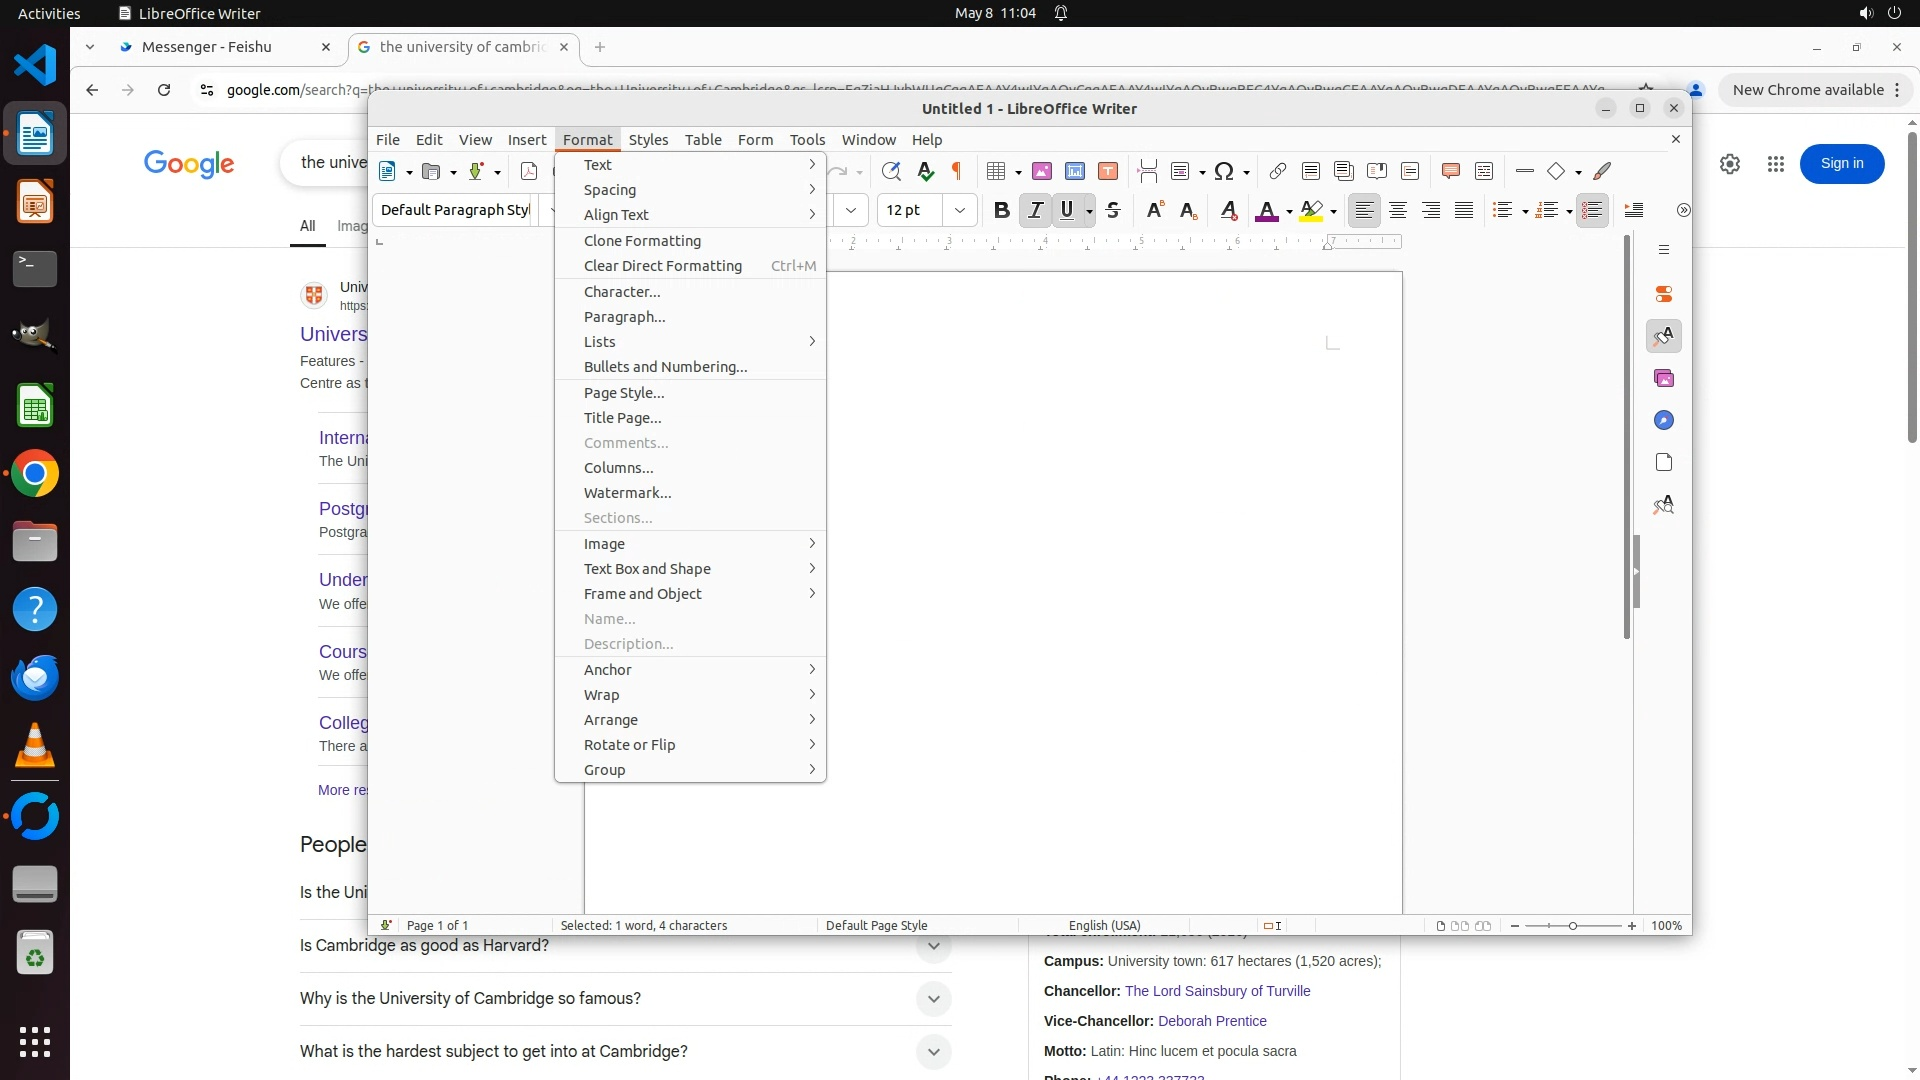Open the sidebar Navigator compass icon
Viewport: 1920px width, 1080px height.
point(1663,420)
